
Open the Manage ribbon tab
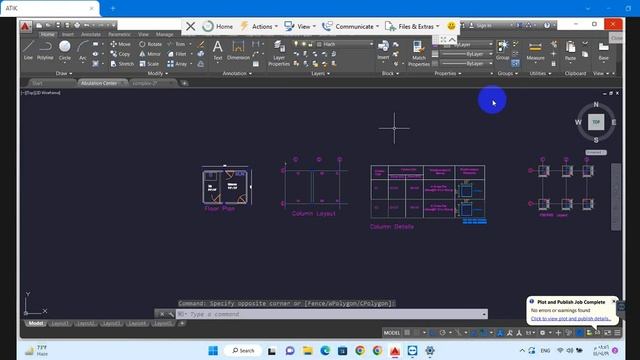point(164,35)
